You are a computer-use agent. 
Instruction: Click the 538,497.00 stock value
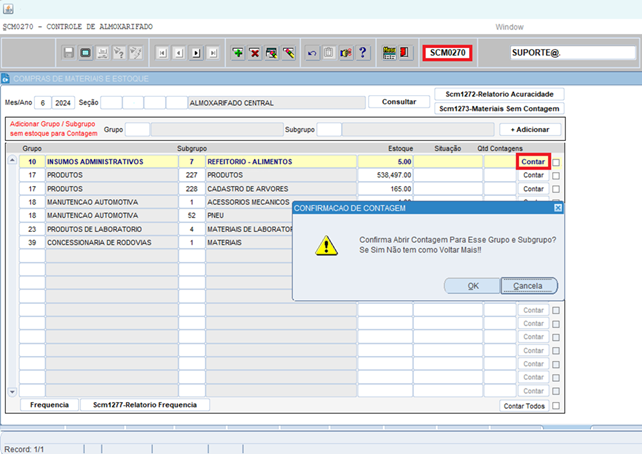[x=385, y=175]
